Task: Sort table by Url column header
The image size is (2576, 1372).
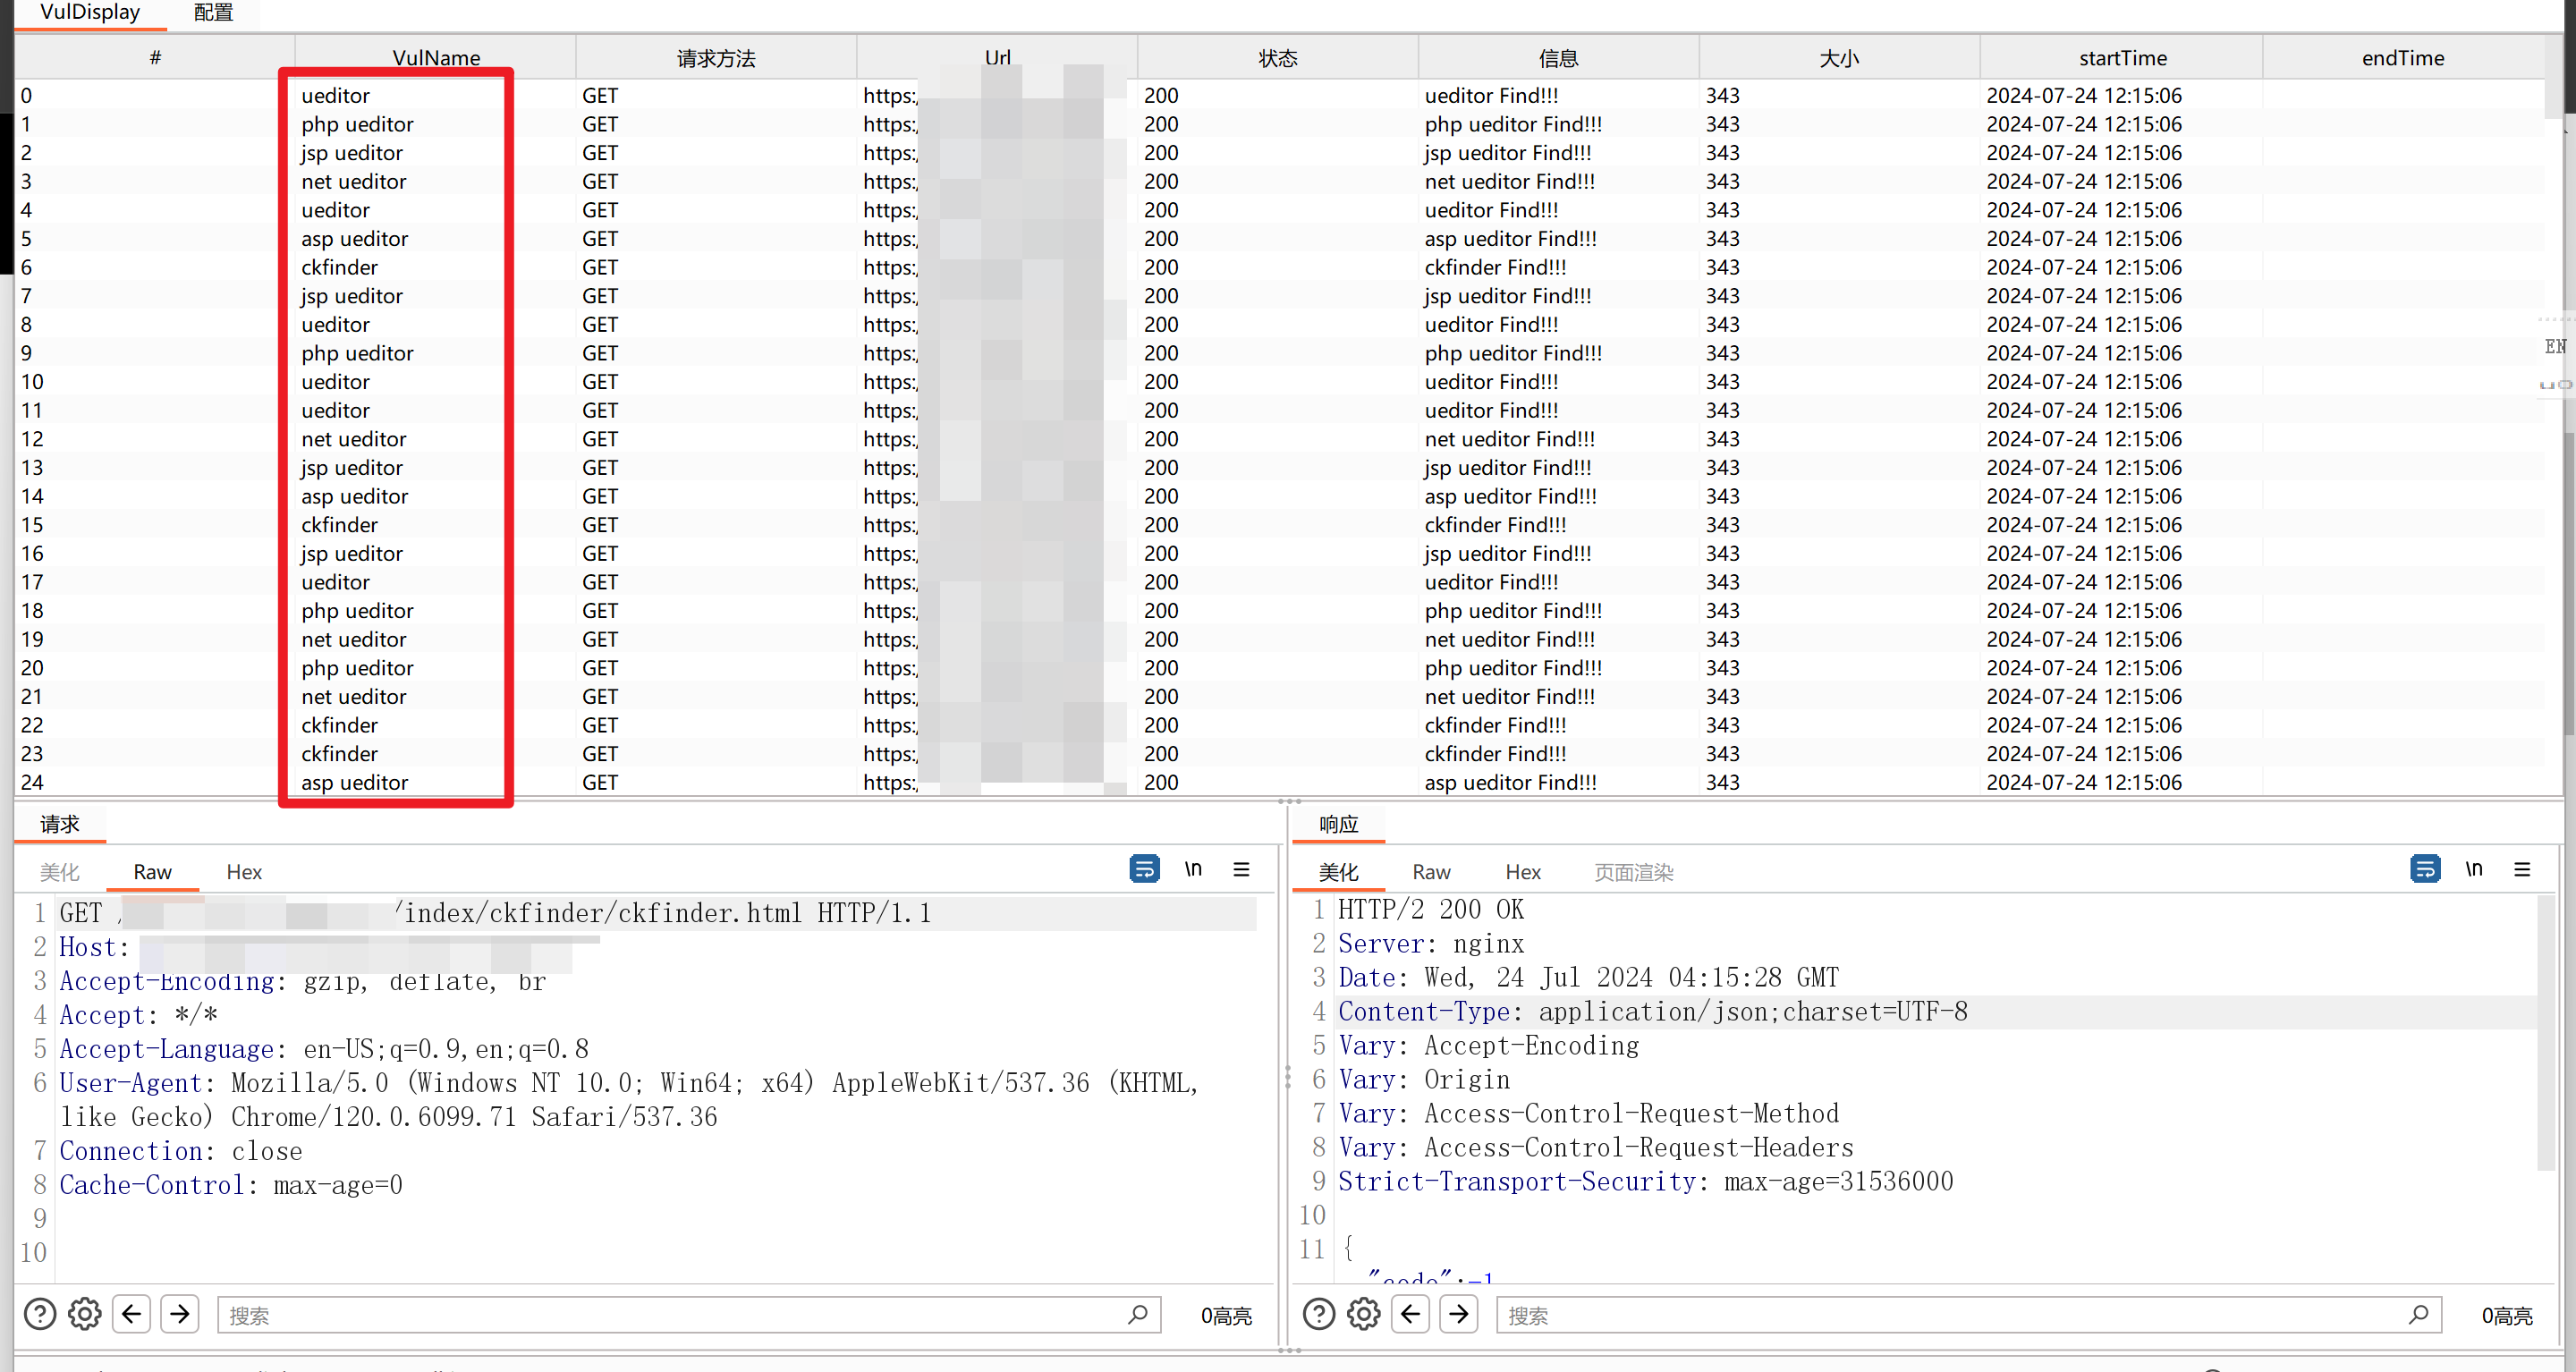Action: coord(997,58)
